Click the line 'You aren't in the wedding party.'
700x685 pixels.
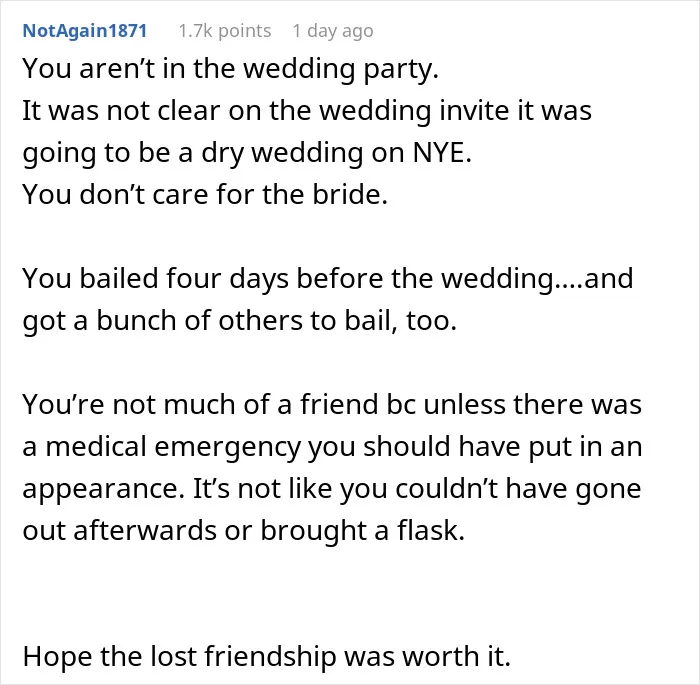[231, 69]
